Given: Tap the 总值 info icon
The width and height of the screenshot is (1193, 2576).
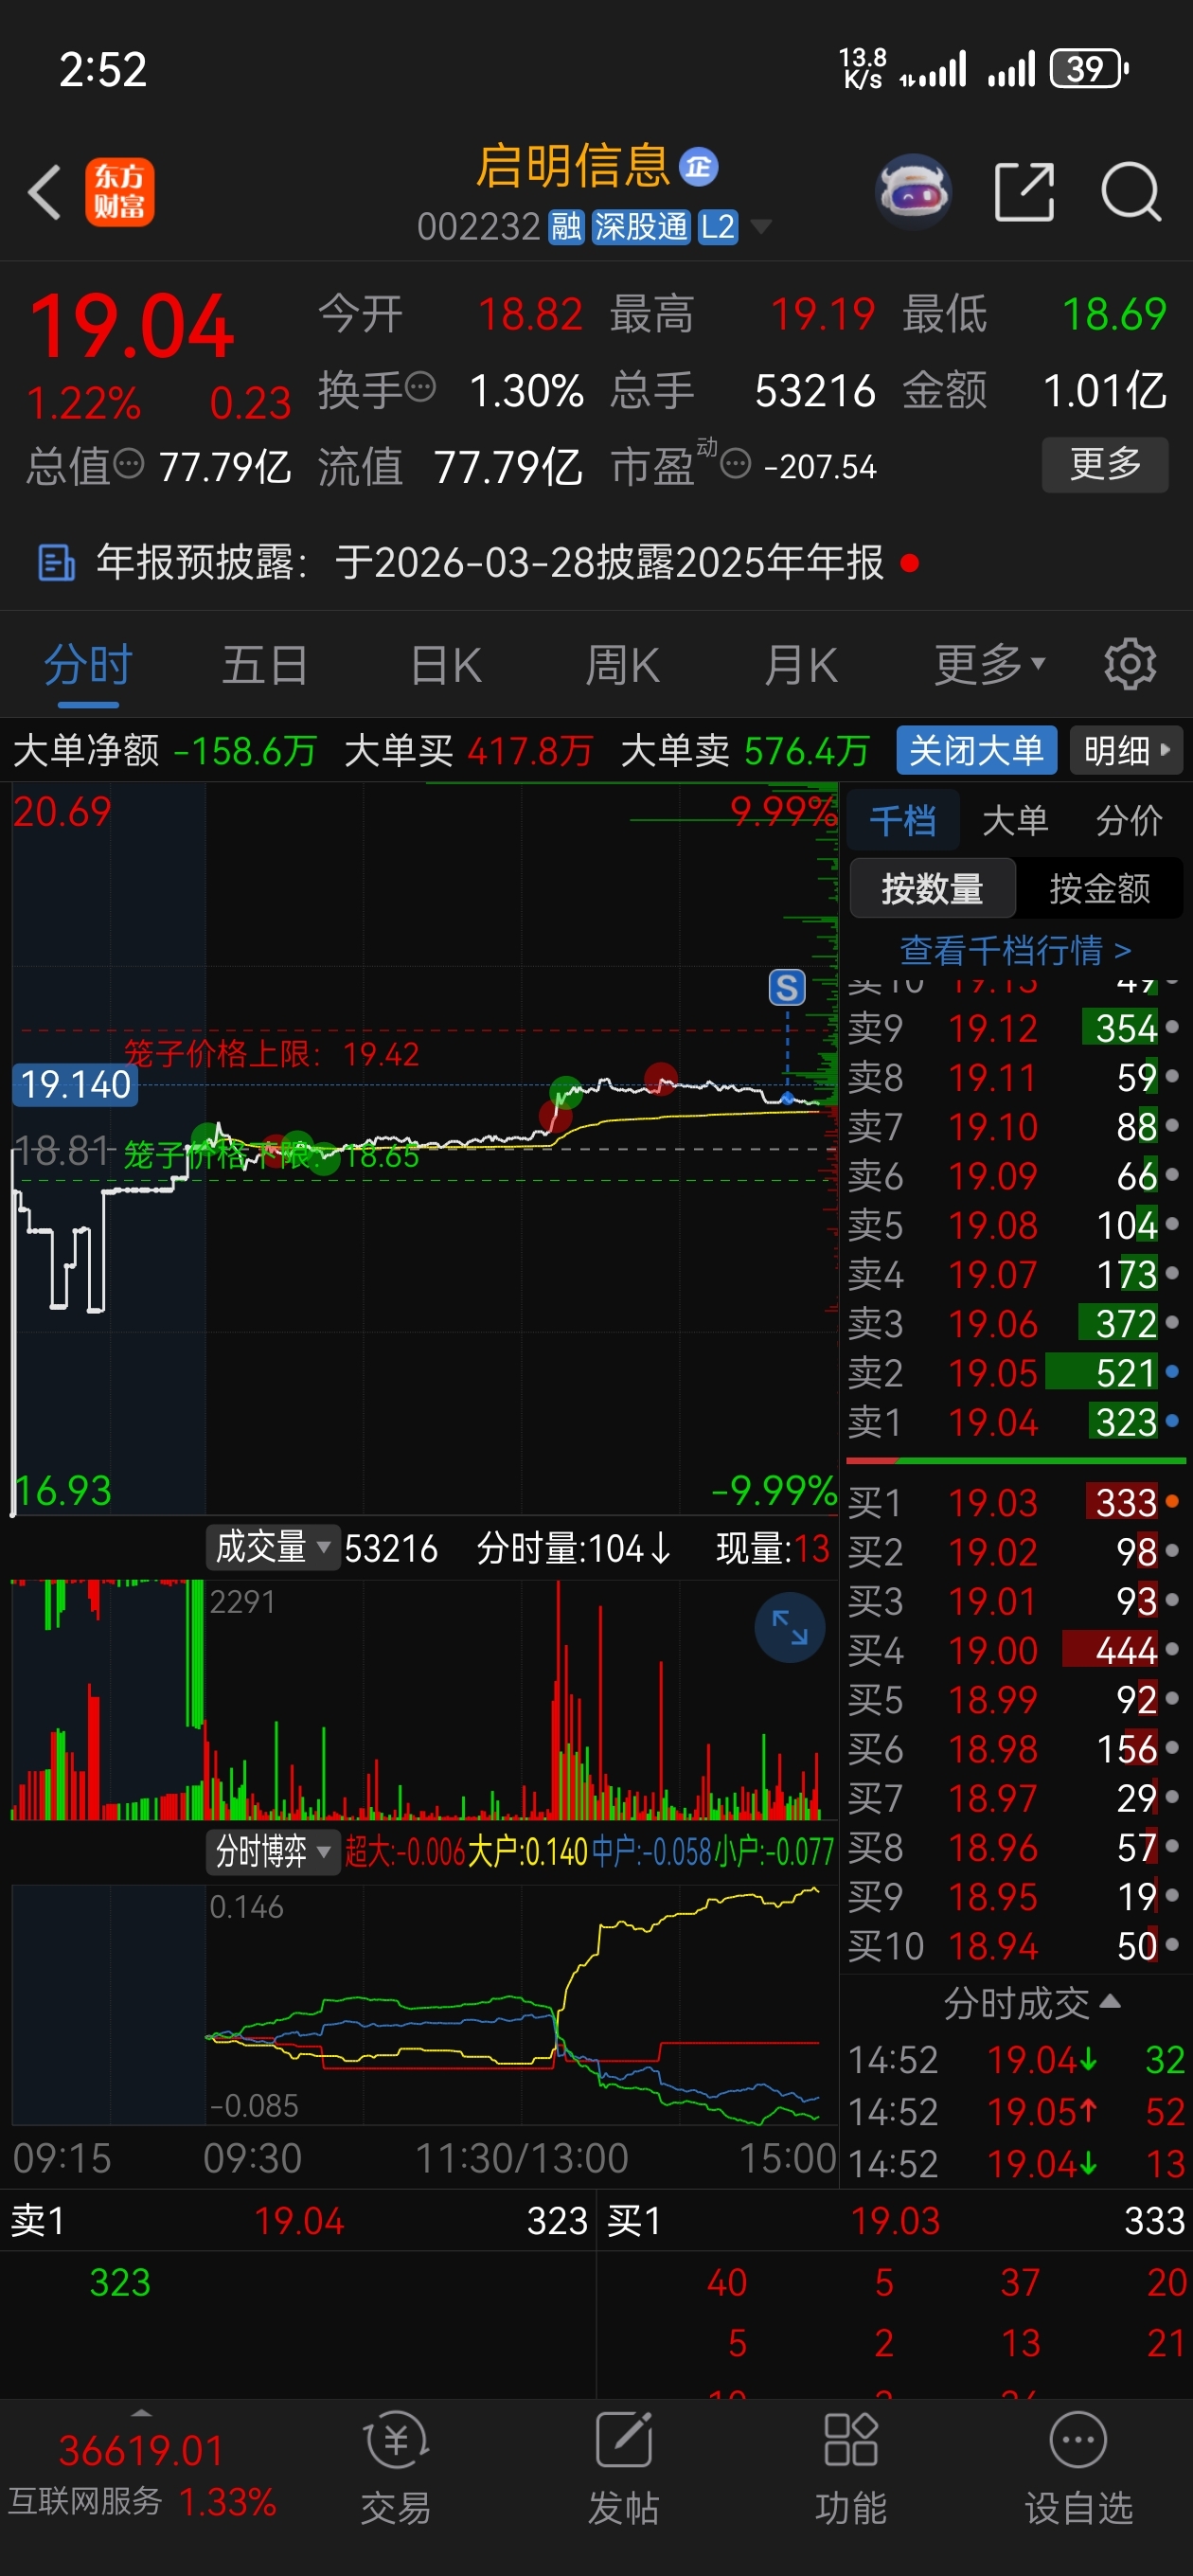Looking at the screenshot, I should pyautogui.click(x=129, y=464).
